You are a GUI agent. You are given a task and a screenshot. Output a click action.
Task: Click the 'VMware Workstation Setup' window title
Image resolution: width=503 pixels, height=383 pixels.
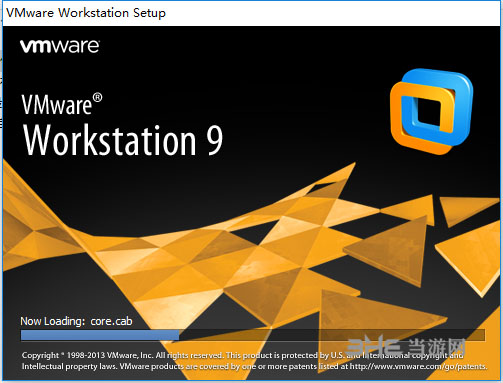click(x=86, y=13)
